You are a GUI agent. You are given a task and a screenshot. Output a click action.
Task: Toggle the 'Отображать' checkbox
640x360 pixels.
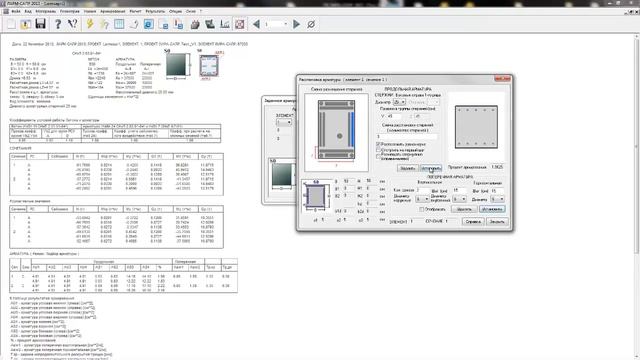(x=422, y=209)
